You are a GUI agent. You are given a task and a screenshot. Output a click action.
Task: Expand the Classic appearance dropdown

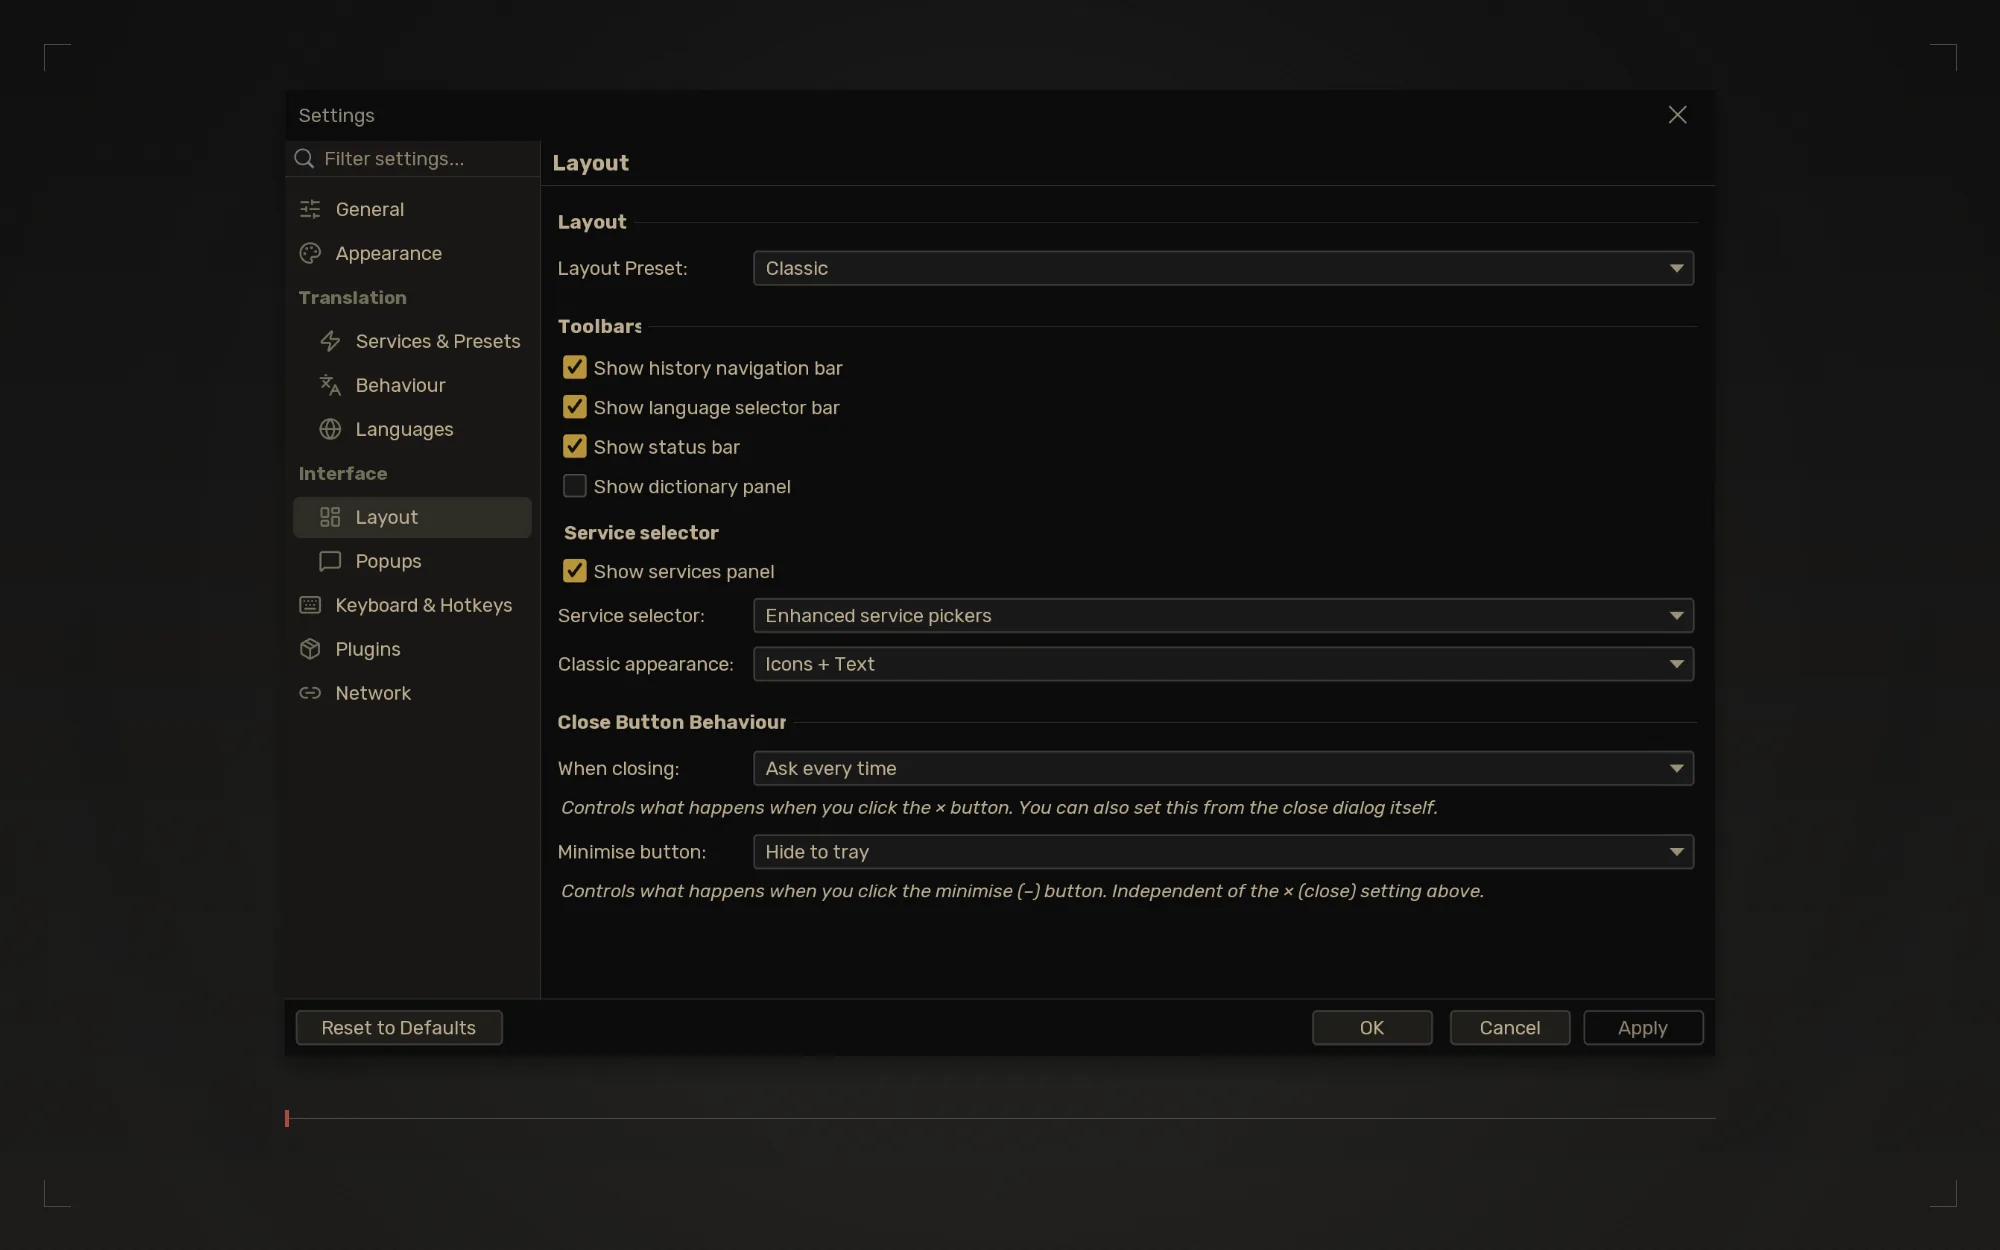1223,664
